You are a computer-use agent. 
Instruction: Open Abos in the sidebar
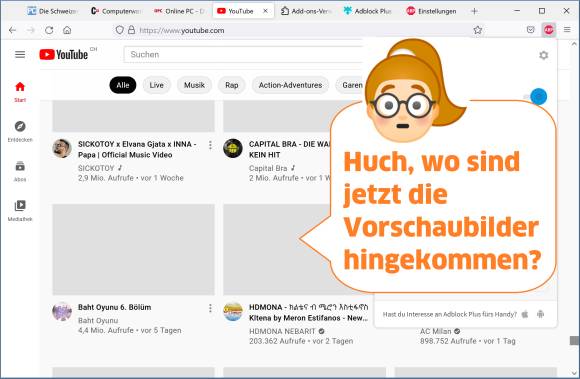[20, 171]
